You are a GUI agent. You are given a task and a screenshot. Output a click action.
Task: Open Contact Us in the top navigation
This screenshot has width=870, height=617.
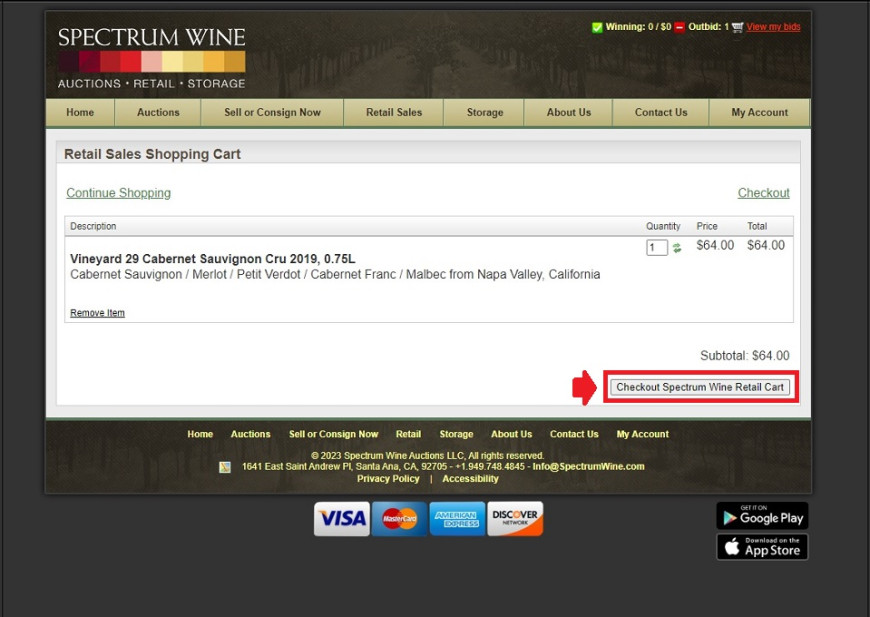pos(661,112)
